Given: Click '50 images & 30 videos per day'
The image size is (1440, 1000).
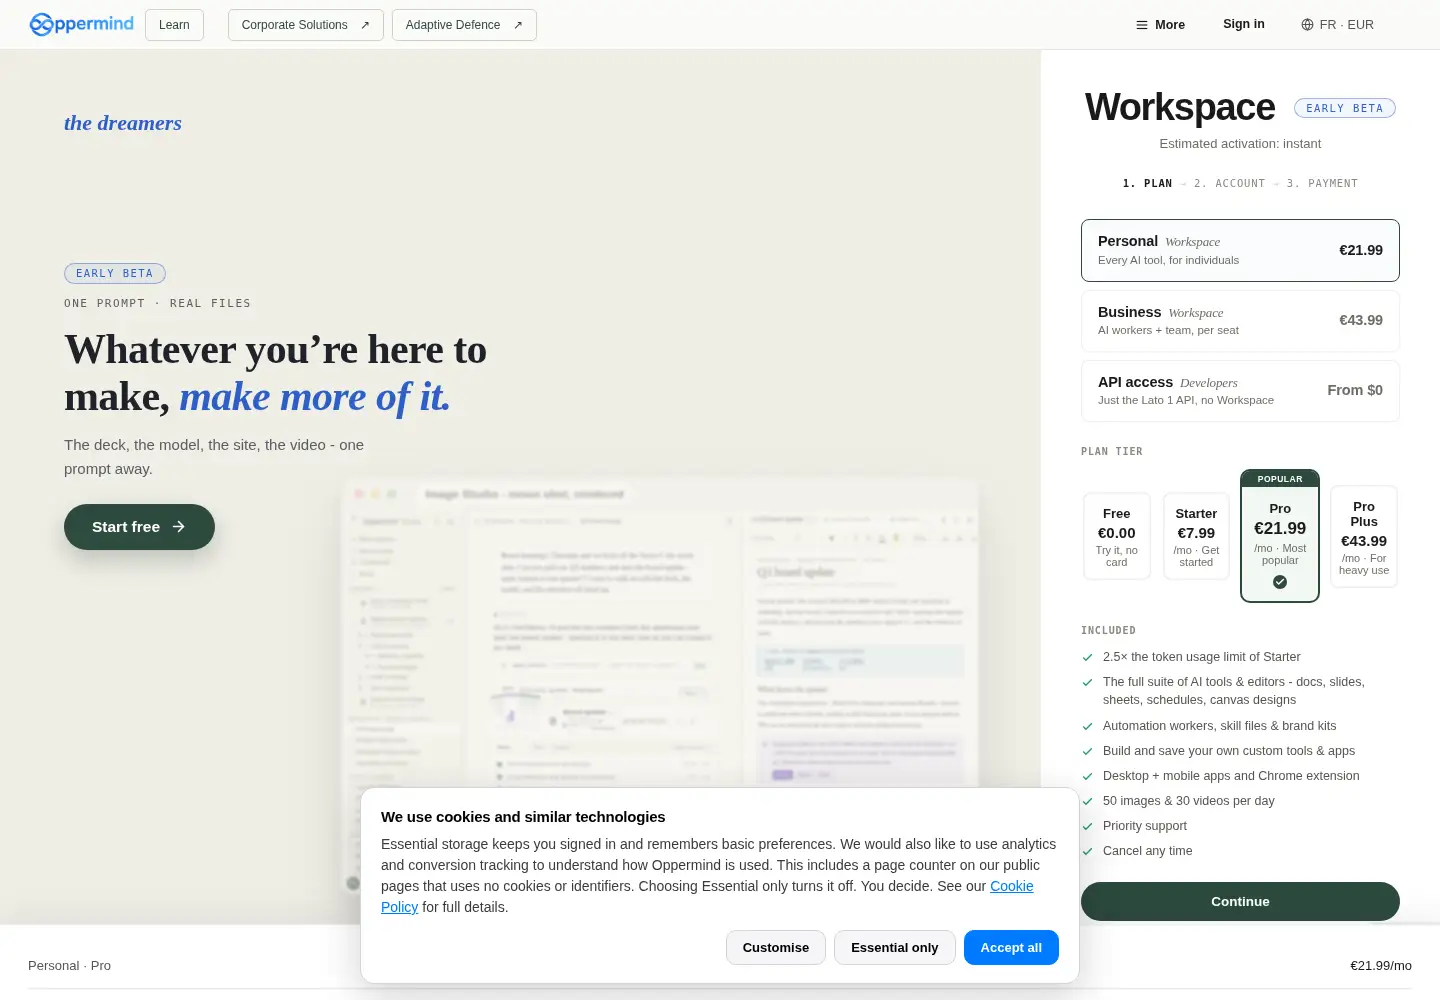Looking at the screenshot, I should click(x=1189, y=801).
